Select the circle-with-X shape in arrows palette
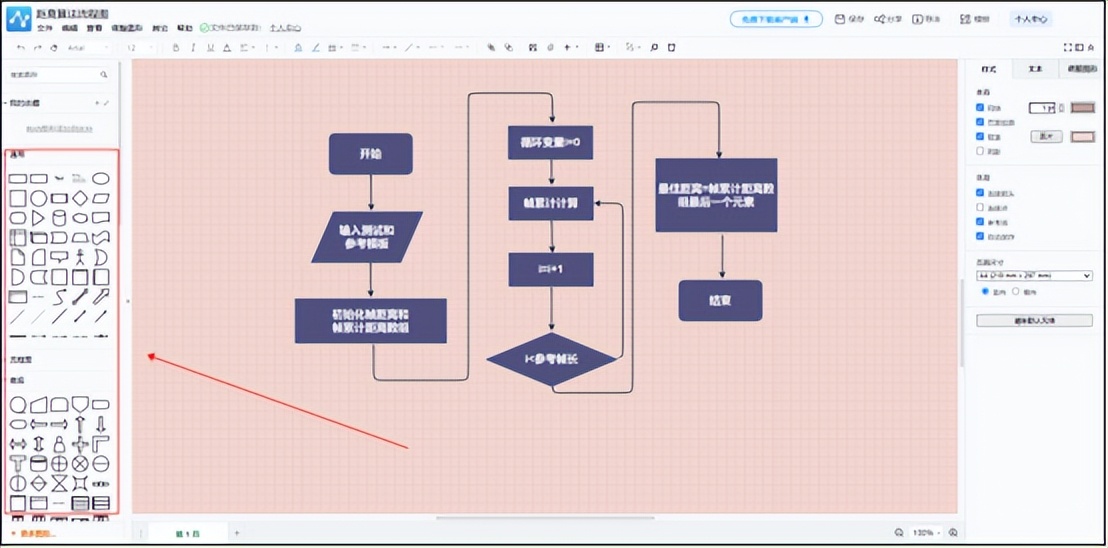Image resolution: width=1108 pixels, height=548 pixels. [80, 463]
